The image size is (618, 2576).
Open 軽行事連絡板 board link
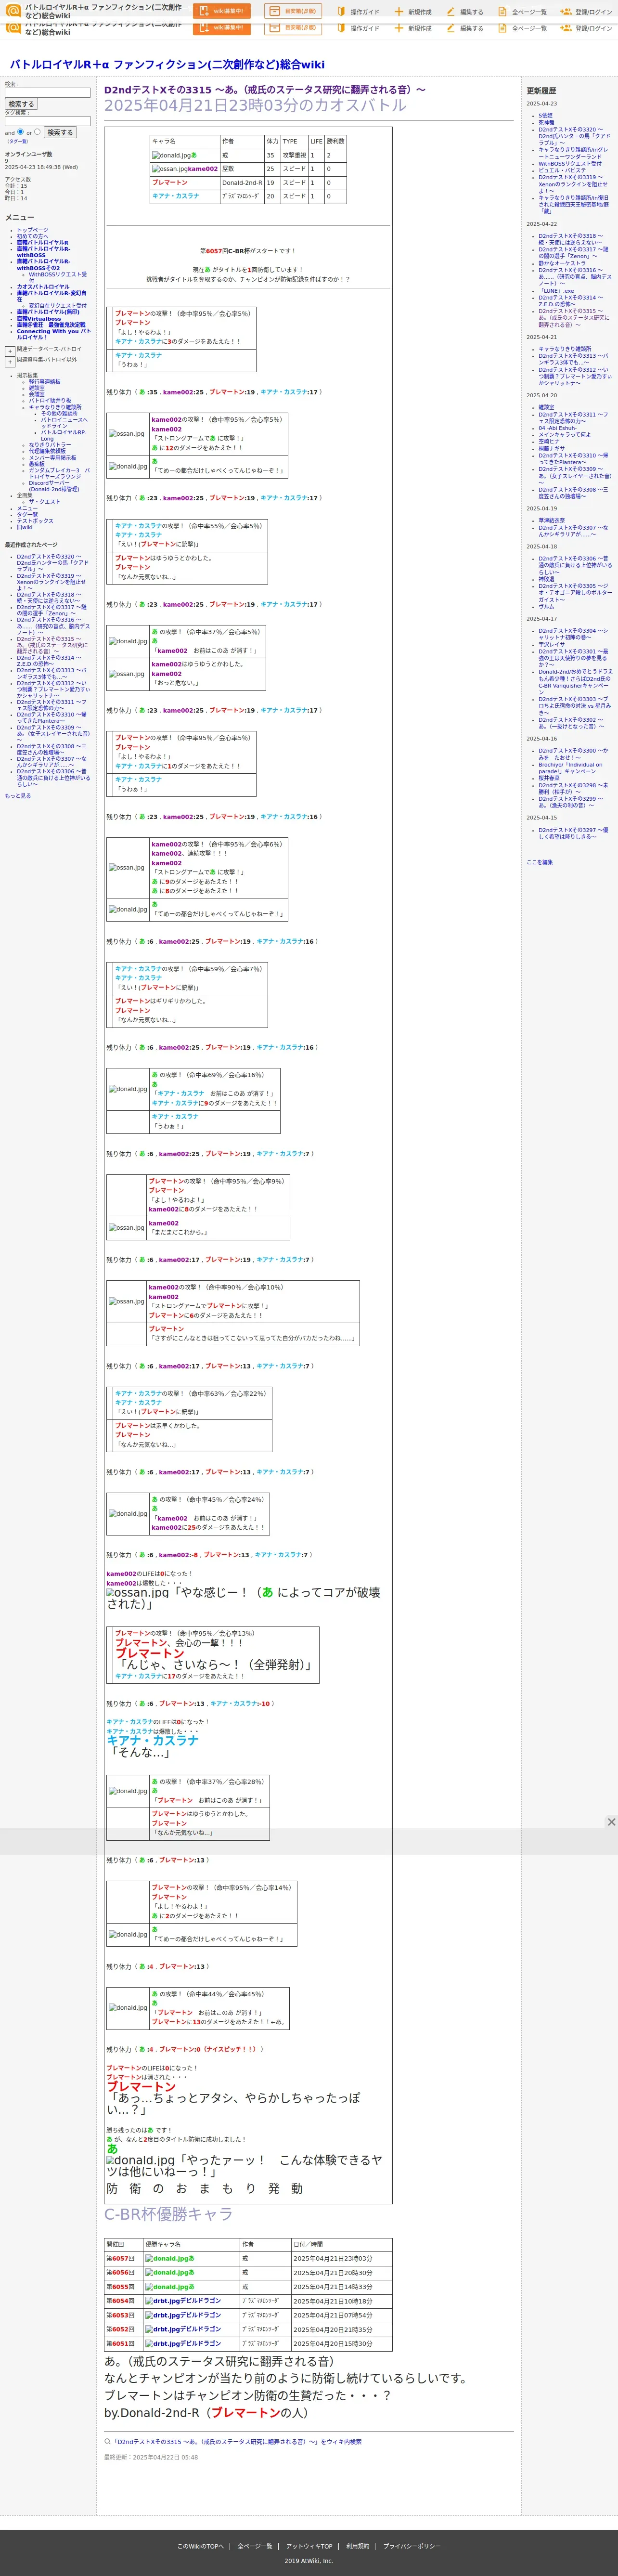pos(44,381)
